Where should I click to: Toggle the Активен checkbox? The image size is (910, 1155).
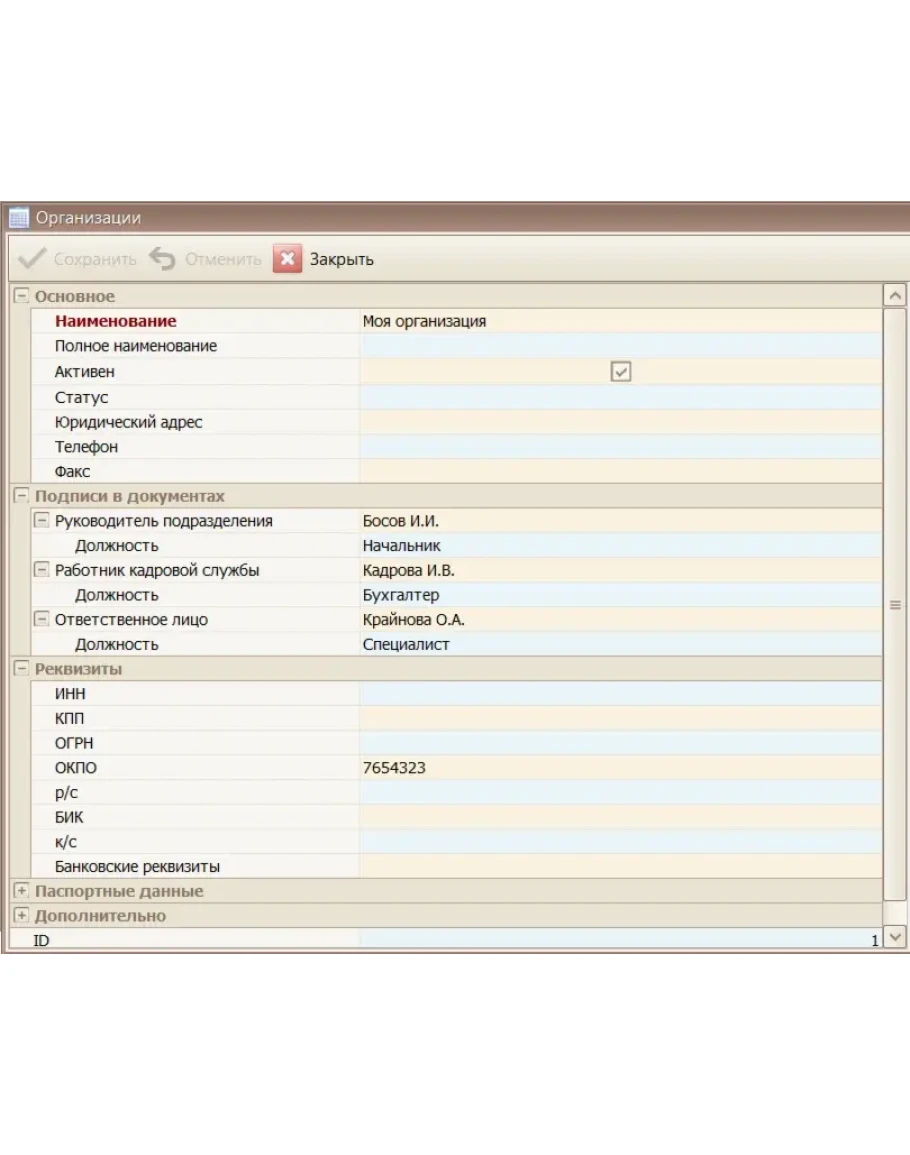[x=621, y=372]
